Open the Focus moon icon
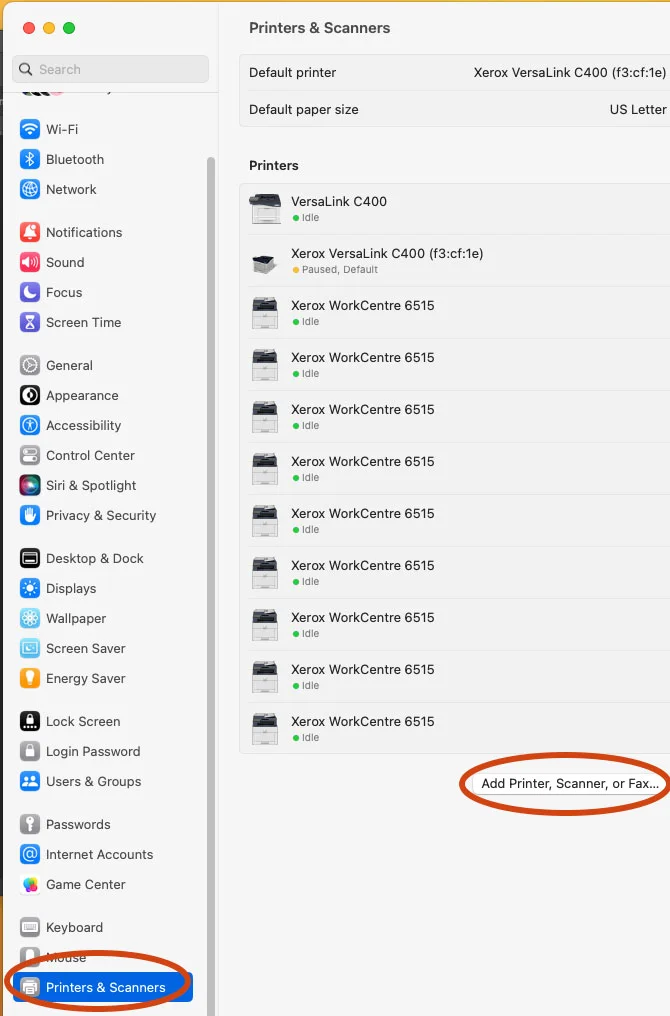This screenshot has height=1016, width=670. pyautogui.click(x=30, y=292)
